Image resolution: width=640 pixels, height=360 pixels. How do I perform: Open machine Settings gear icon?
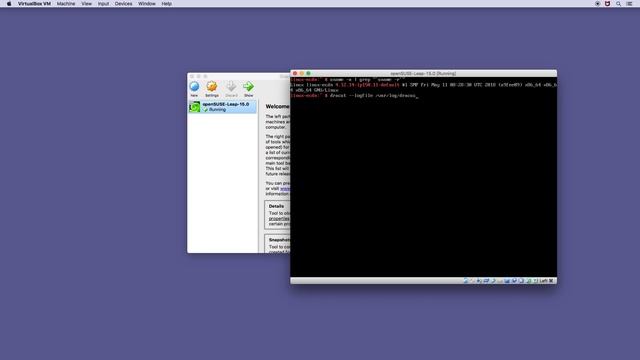click(212, 87)
